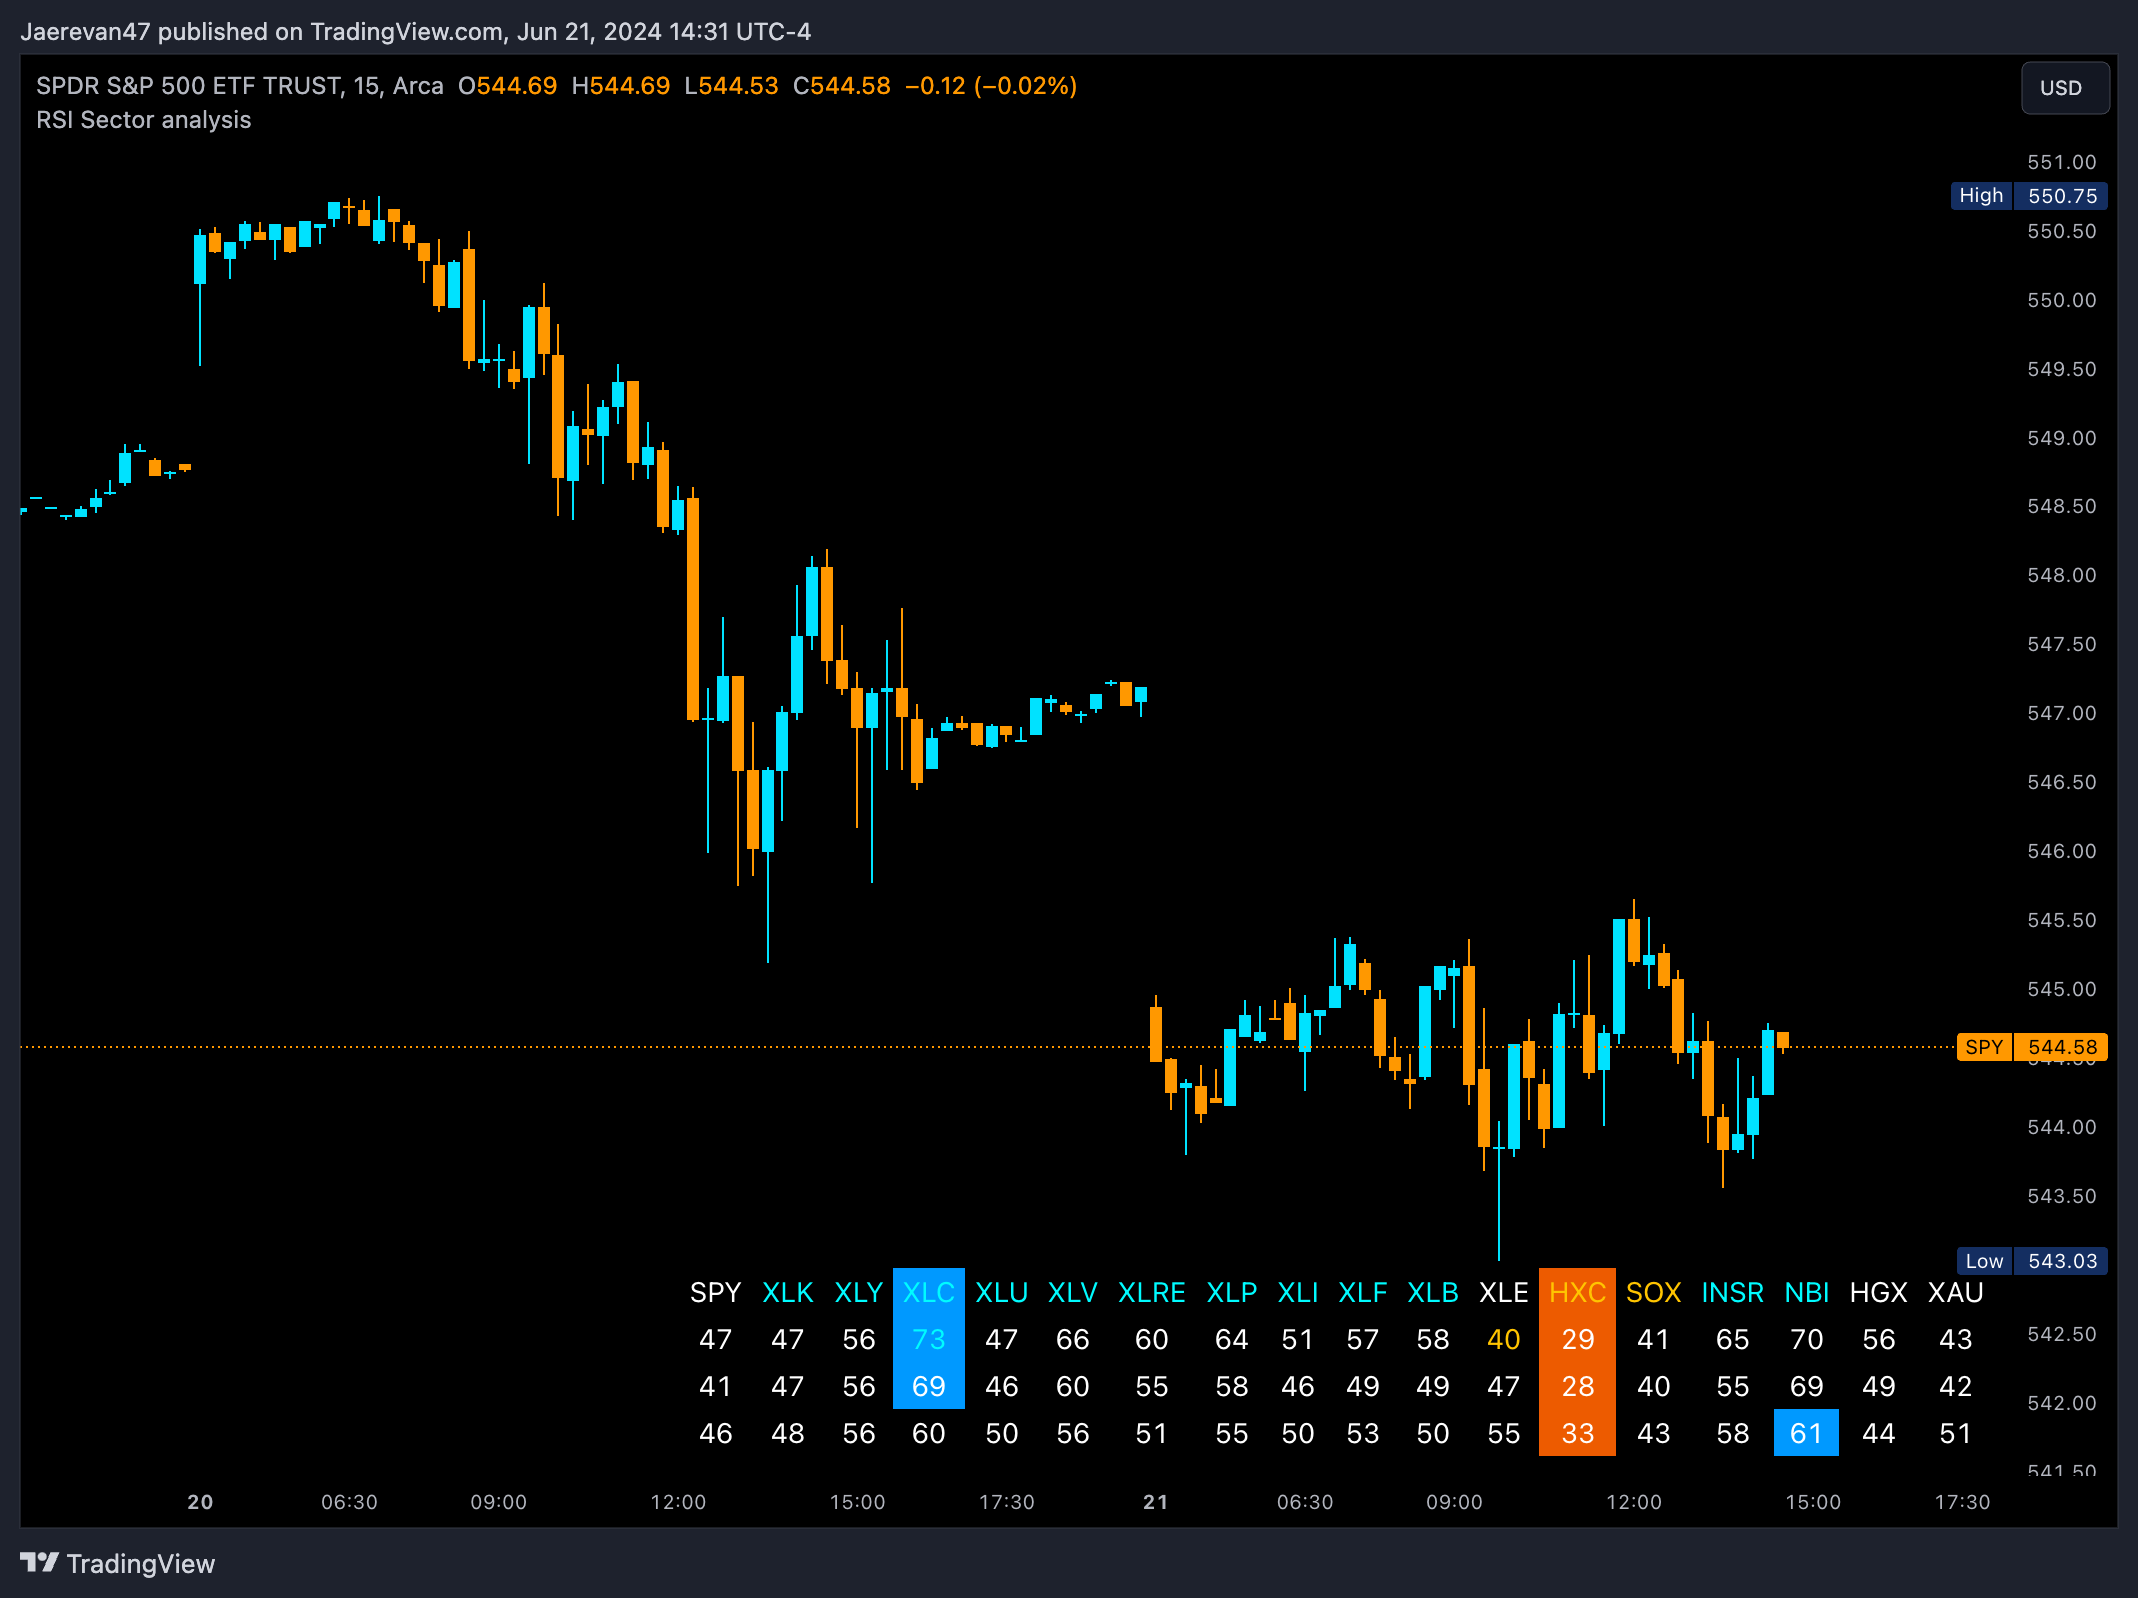Select the XLY column header
Image resolution: width=2138 pixels, height=1598 pixels.
859,1292
